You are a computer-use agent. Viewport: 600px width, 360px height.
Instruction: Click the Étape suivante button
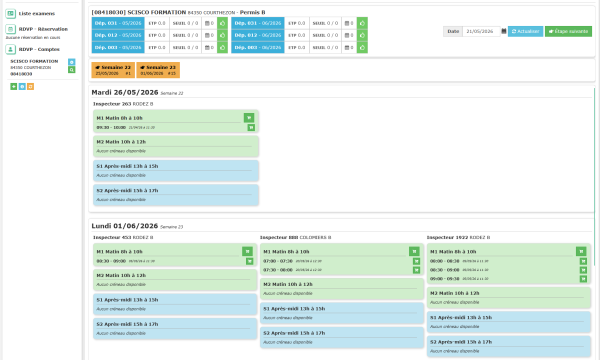pos(568,31)
